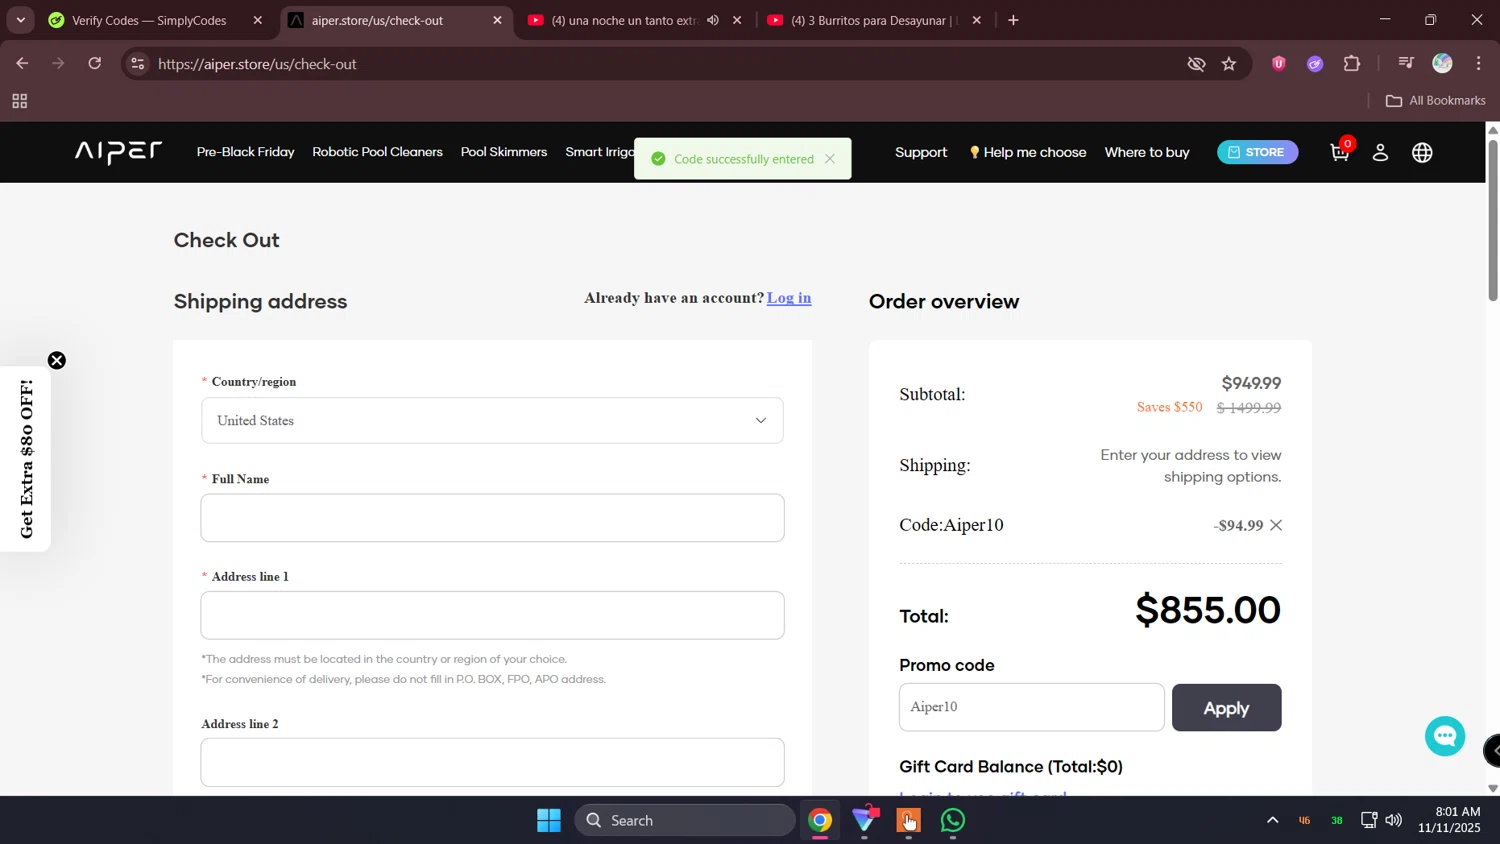This screenshot has width=1500, height=844.
Task: Show hidden system tray icons
Action: pyautogui.click(x=1272, y=820)
